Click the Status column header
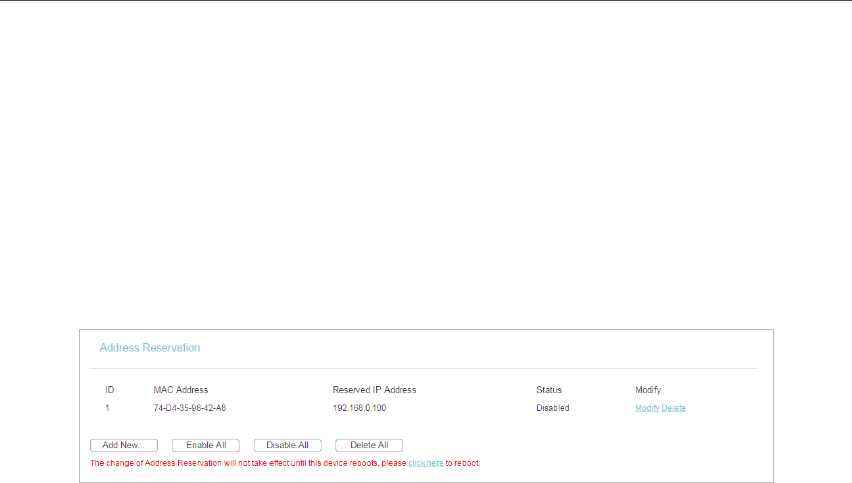 pyautogui.click(x=549, y=390)
